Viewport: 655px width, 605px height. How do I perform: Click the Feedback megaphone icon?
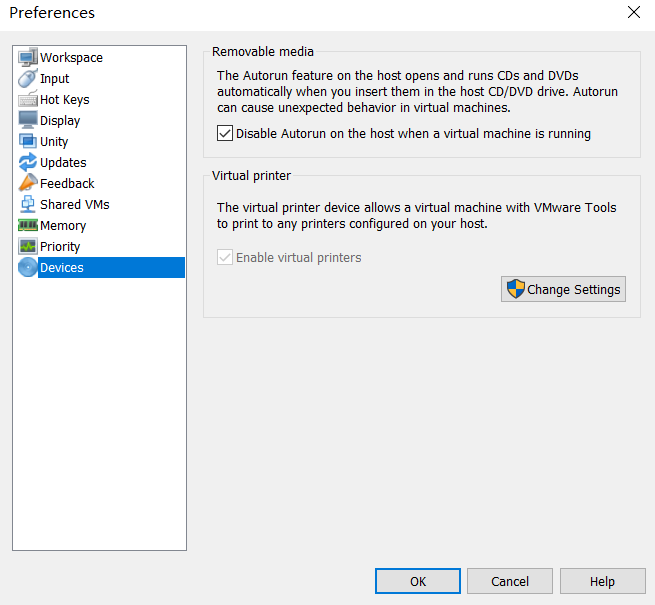coord(28,183)
